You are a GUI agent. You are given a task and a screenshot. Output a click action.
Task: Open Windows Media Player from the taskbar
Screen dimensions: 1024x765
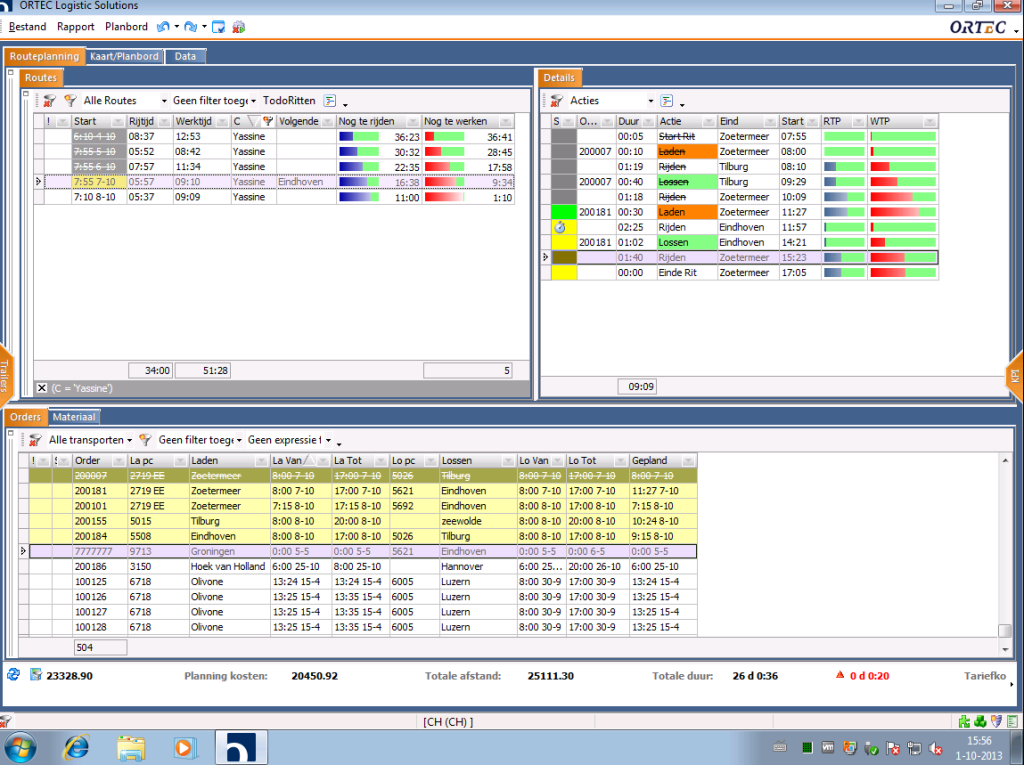click(185, 747)
